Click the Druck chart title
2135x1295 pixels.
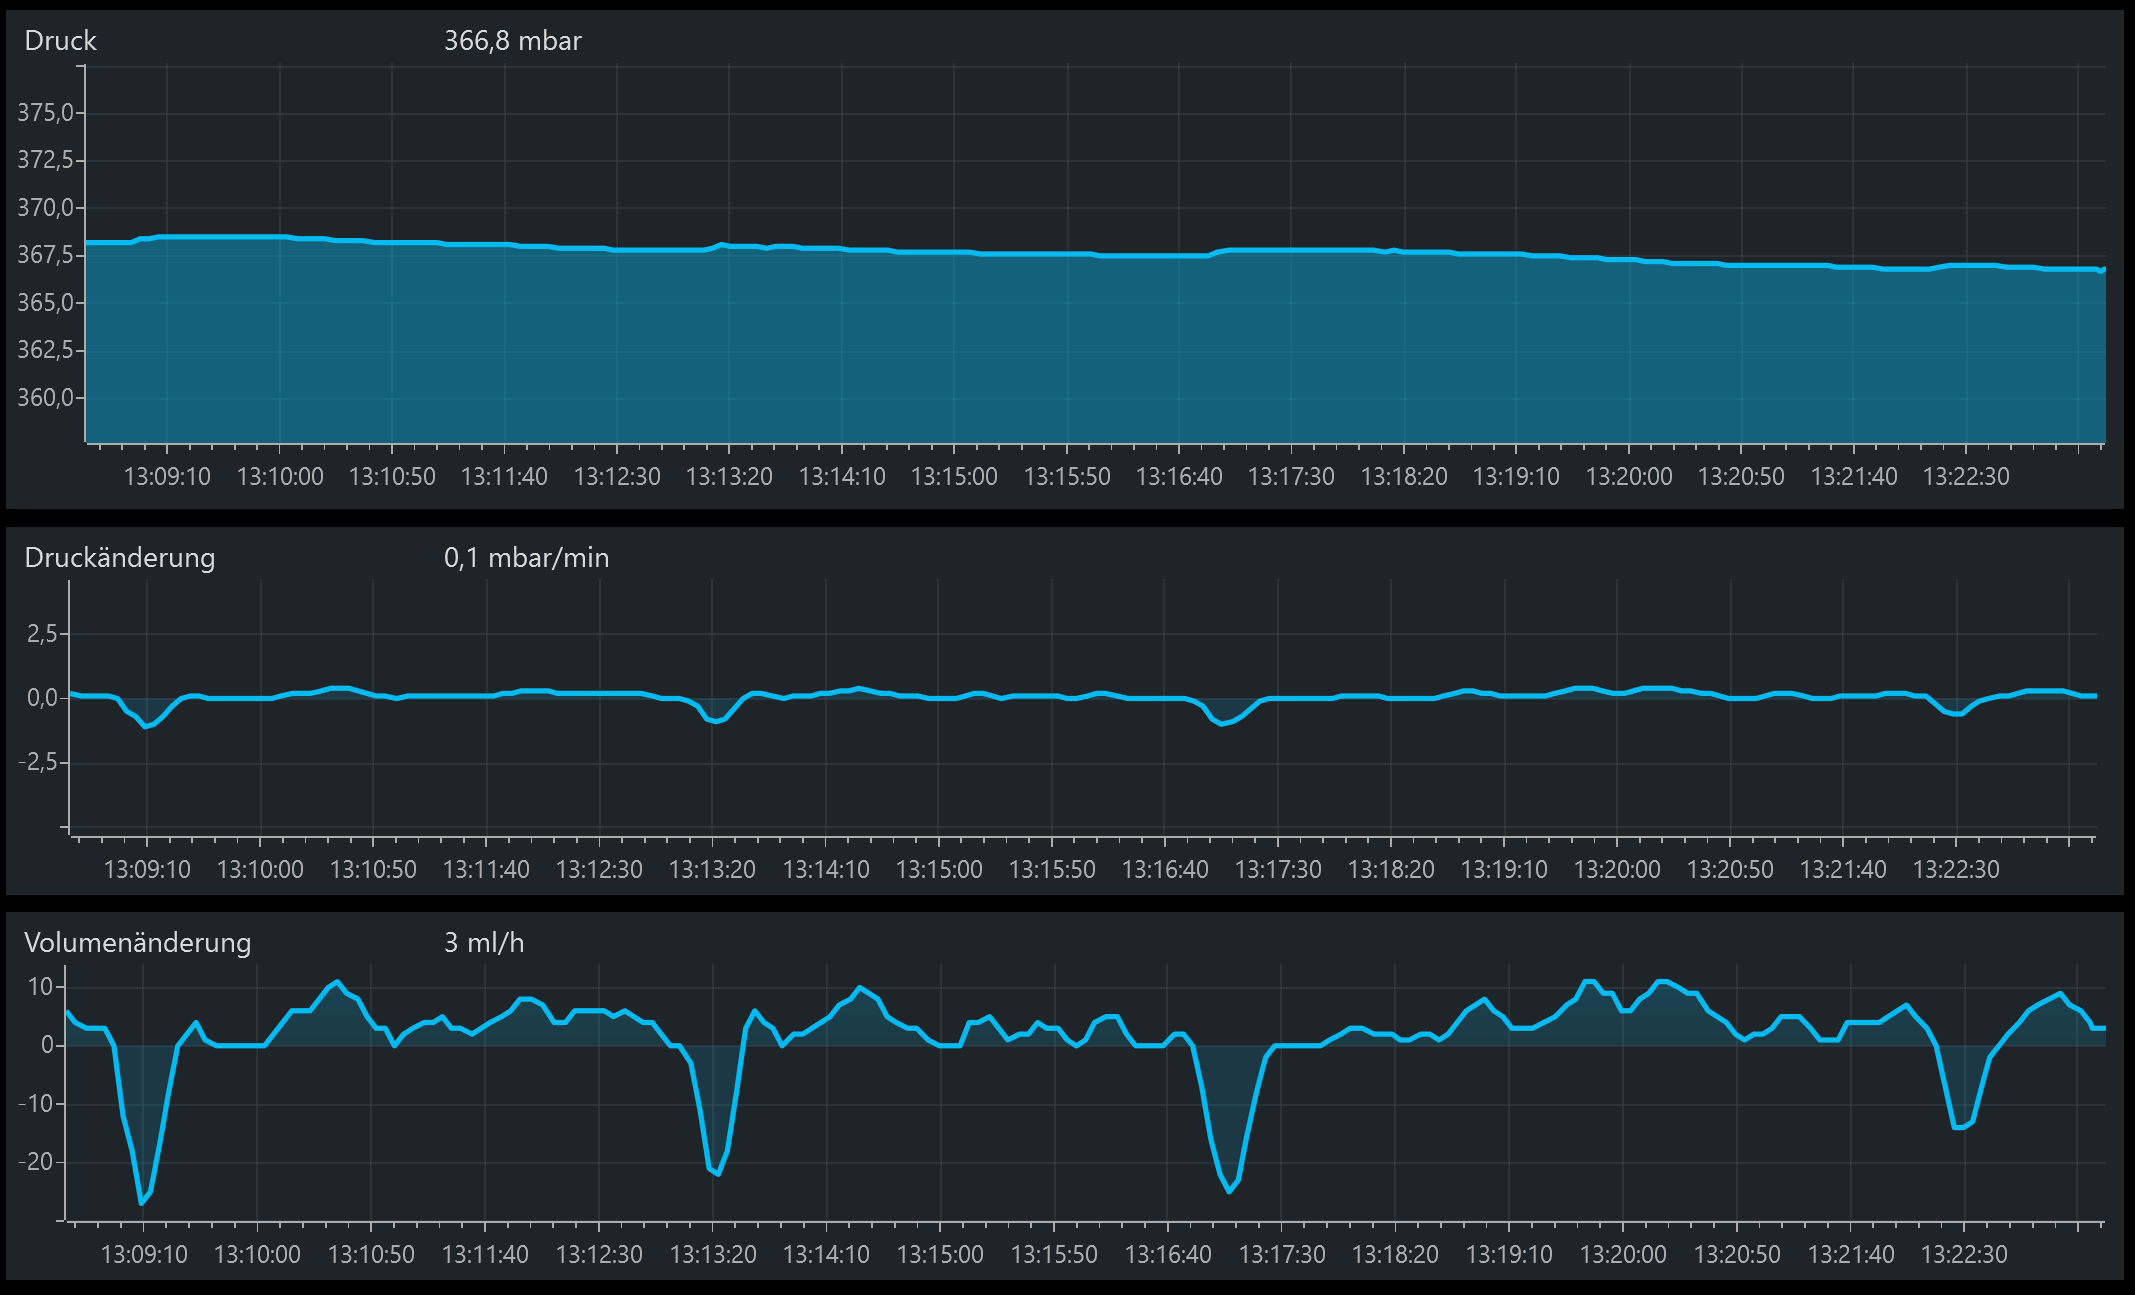pos(60,41)
